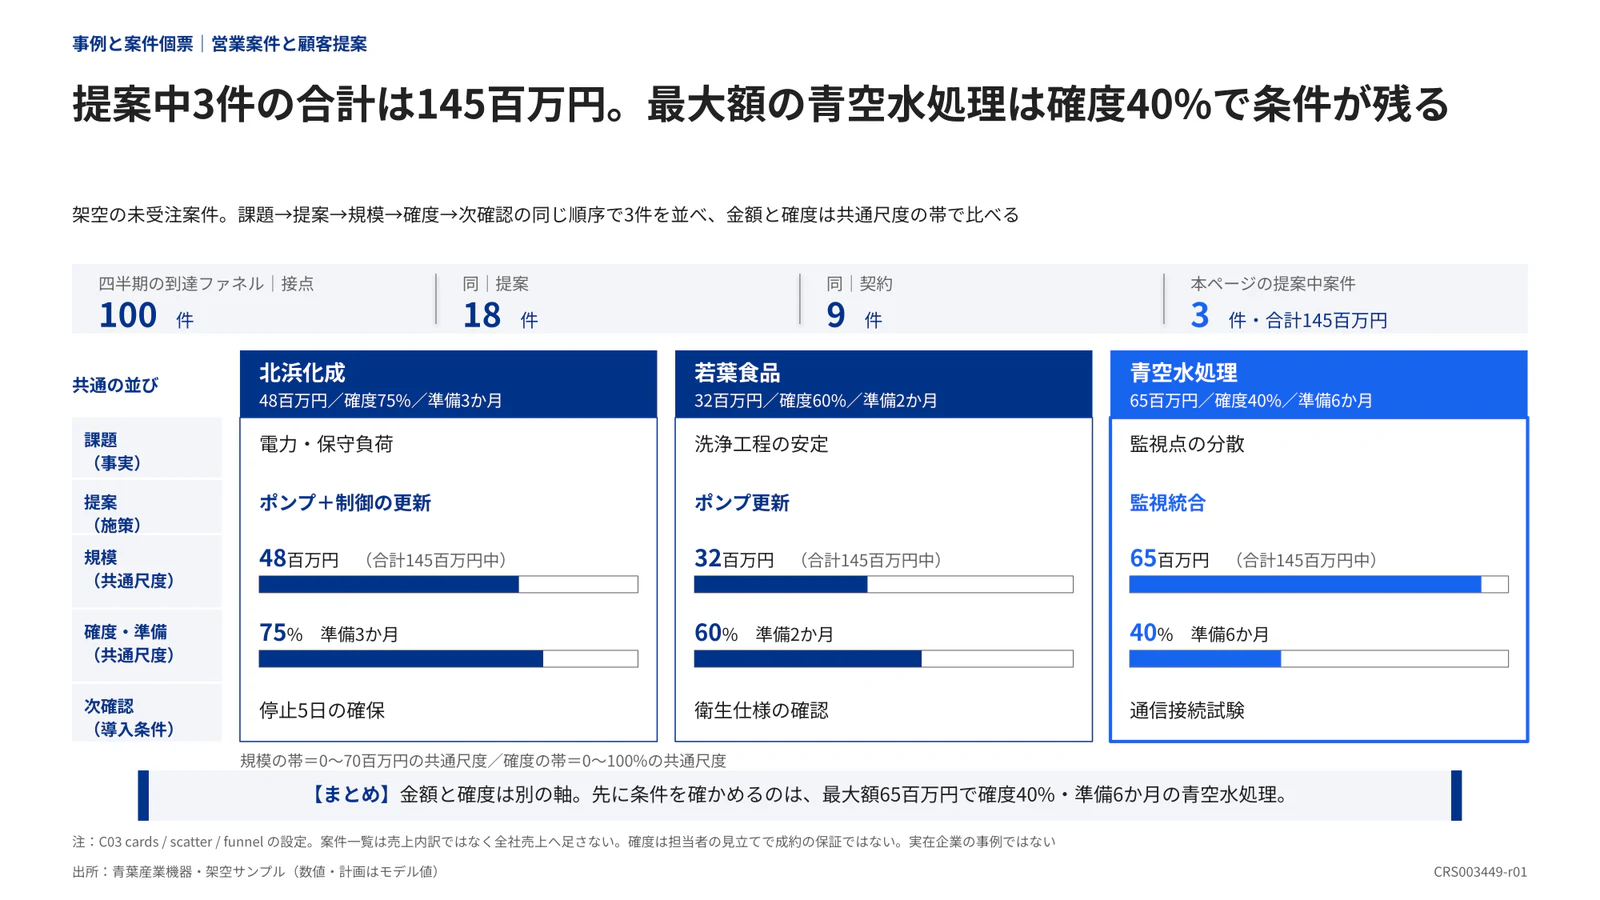Image resolution: width=1600 pixels, height=900 pixels.
Task: Click the scale note starting 規模の帯＝0〜70百万円
Action: (x=483, y=761)
